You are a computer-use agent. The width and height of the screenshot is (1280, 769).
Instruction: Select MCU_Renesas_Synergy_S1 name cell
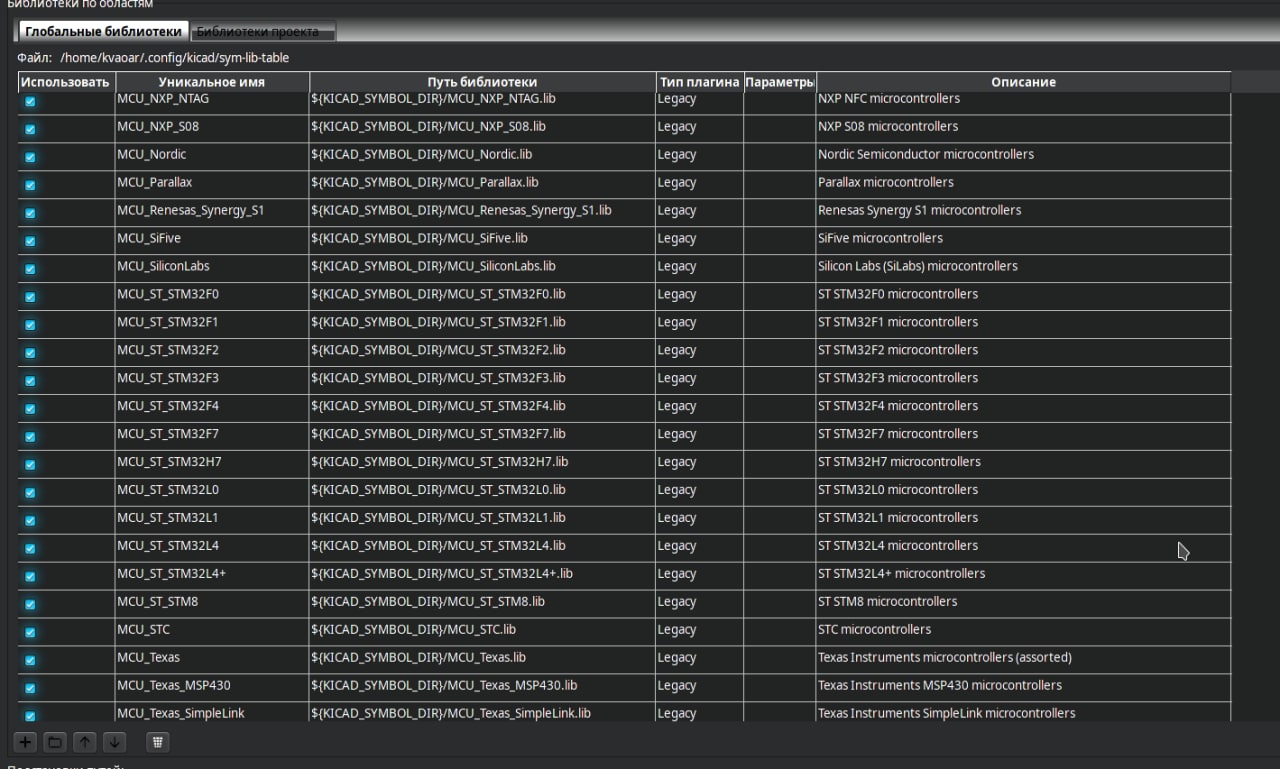point(212,212)
